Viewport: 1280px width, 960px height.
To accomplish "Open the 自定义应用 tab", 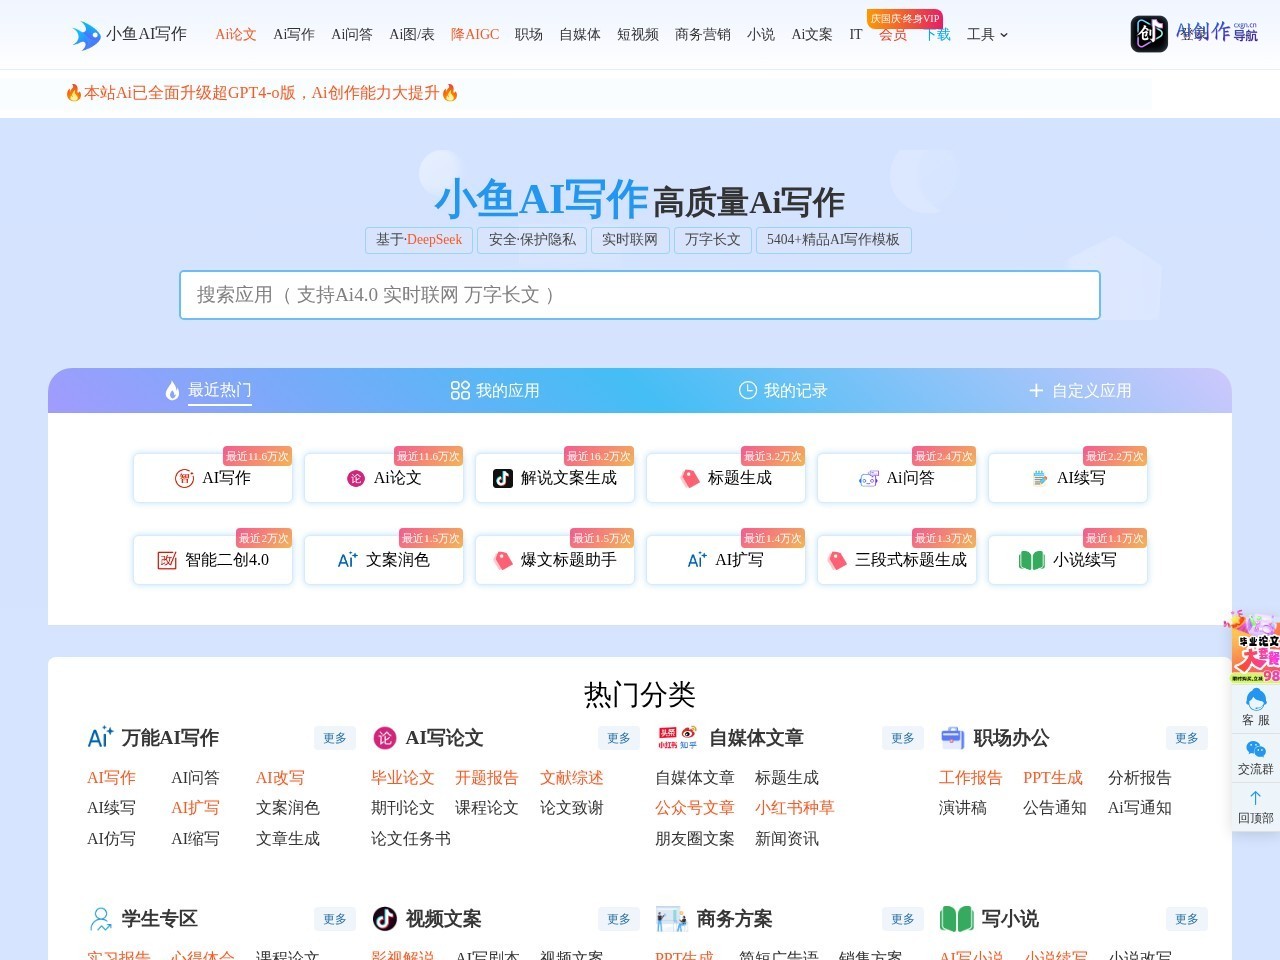I will click(1080, 391).
